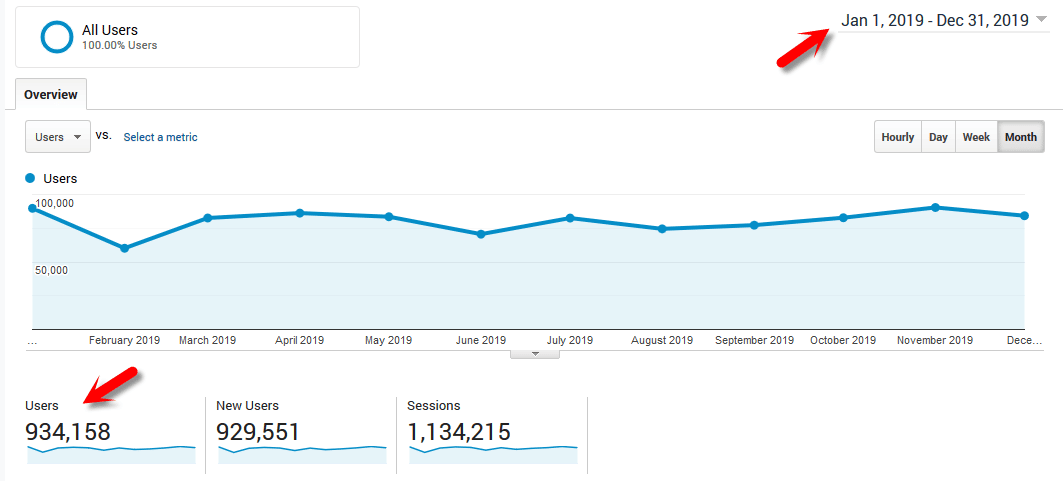Image resolution: width=1063 pixels, height=481 pixels.
Task: Select the Month granularity button
Action: click(1020, 137)
